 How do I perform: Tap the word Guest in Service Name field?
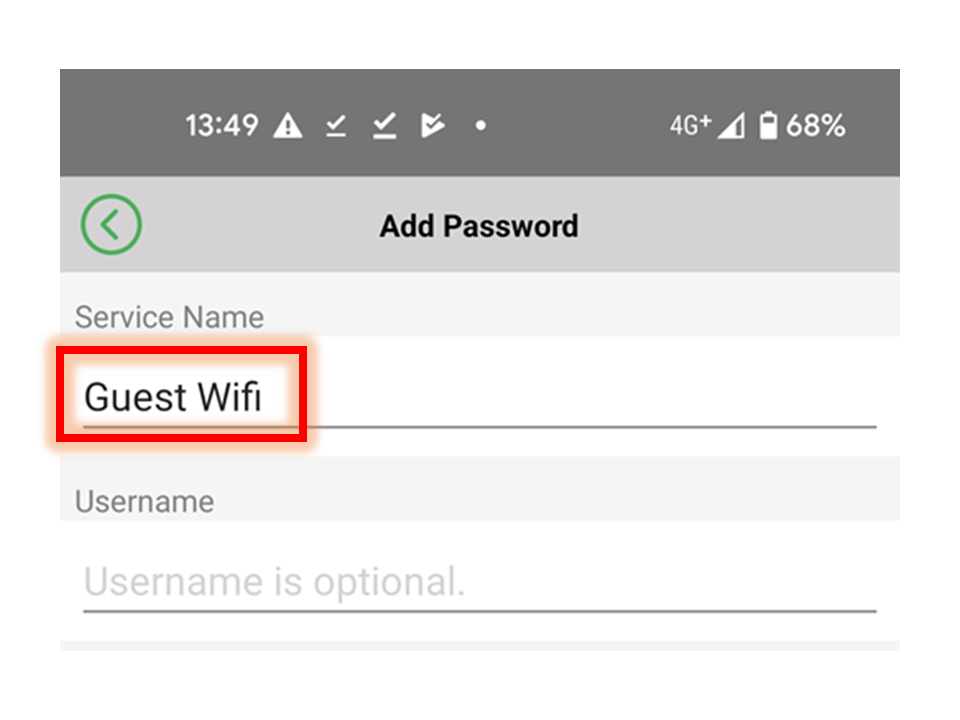pos(135,397)
